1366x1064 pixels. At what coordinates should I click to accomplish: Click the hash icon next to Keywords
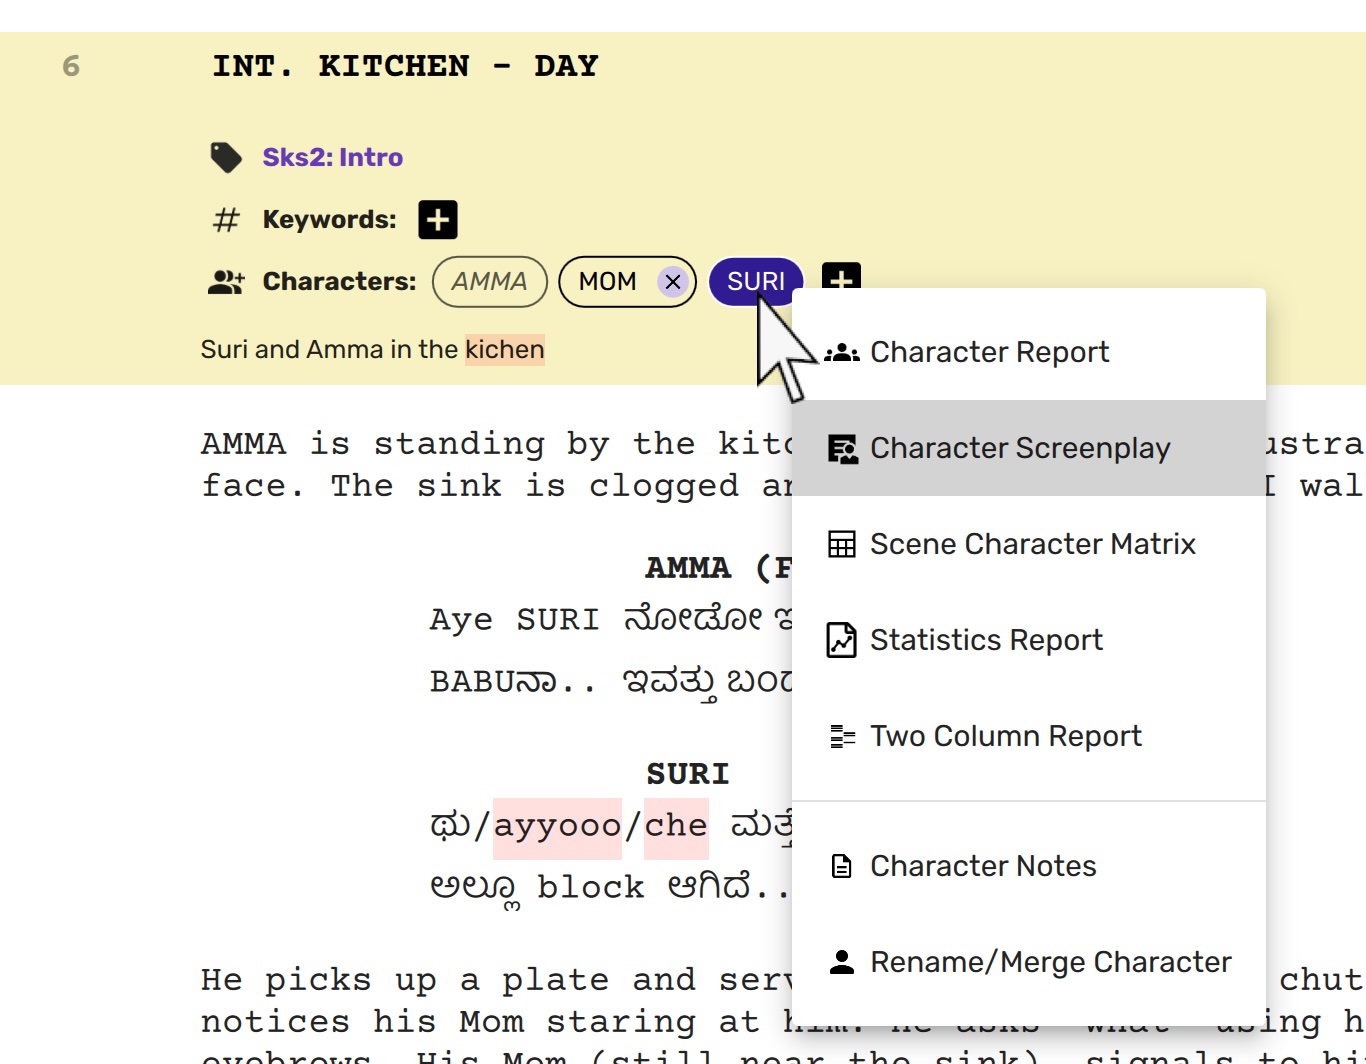tap(227, 220)
